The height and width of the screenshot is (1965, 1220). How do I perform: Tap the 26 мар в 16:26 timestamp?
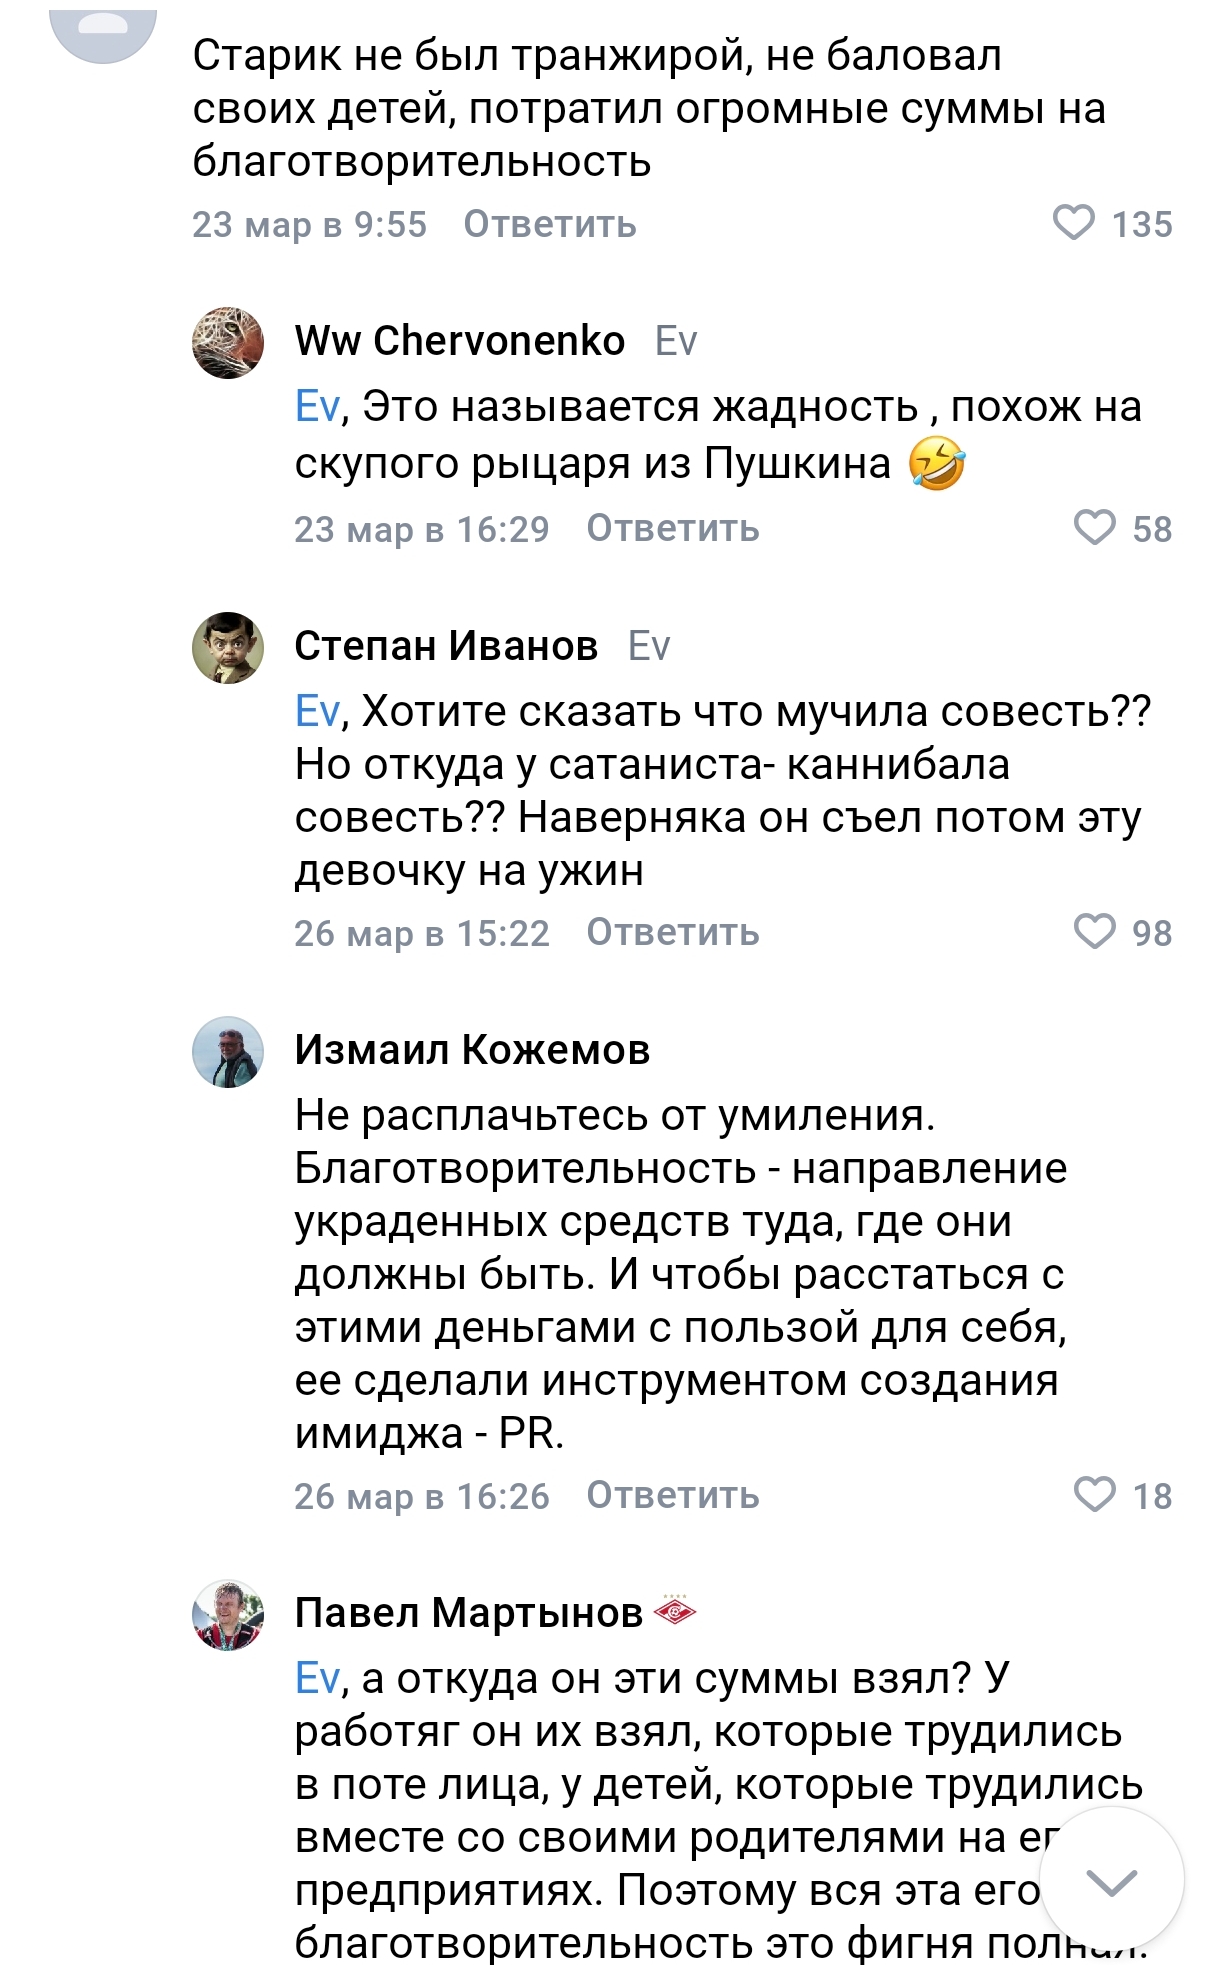pos(421,1495)
